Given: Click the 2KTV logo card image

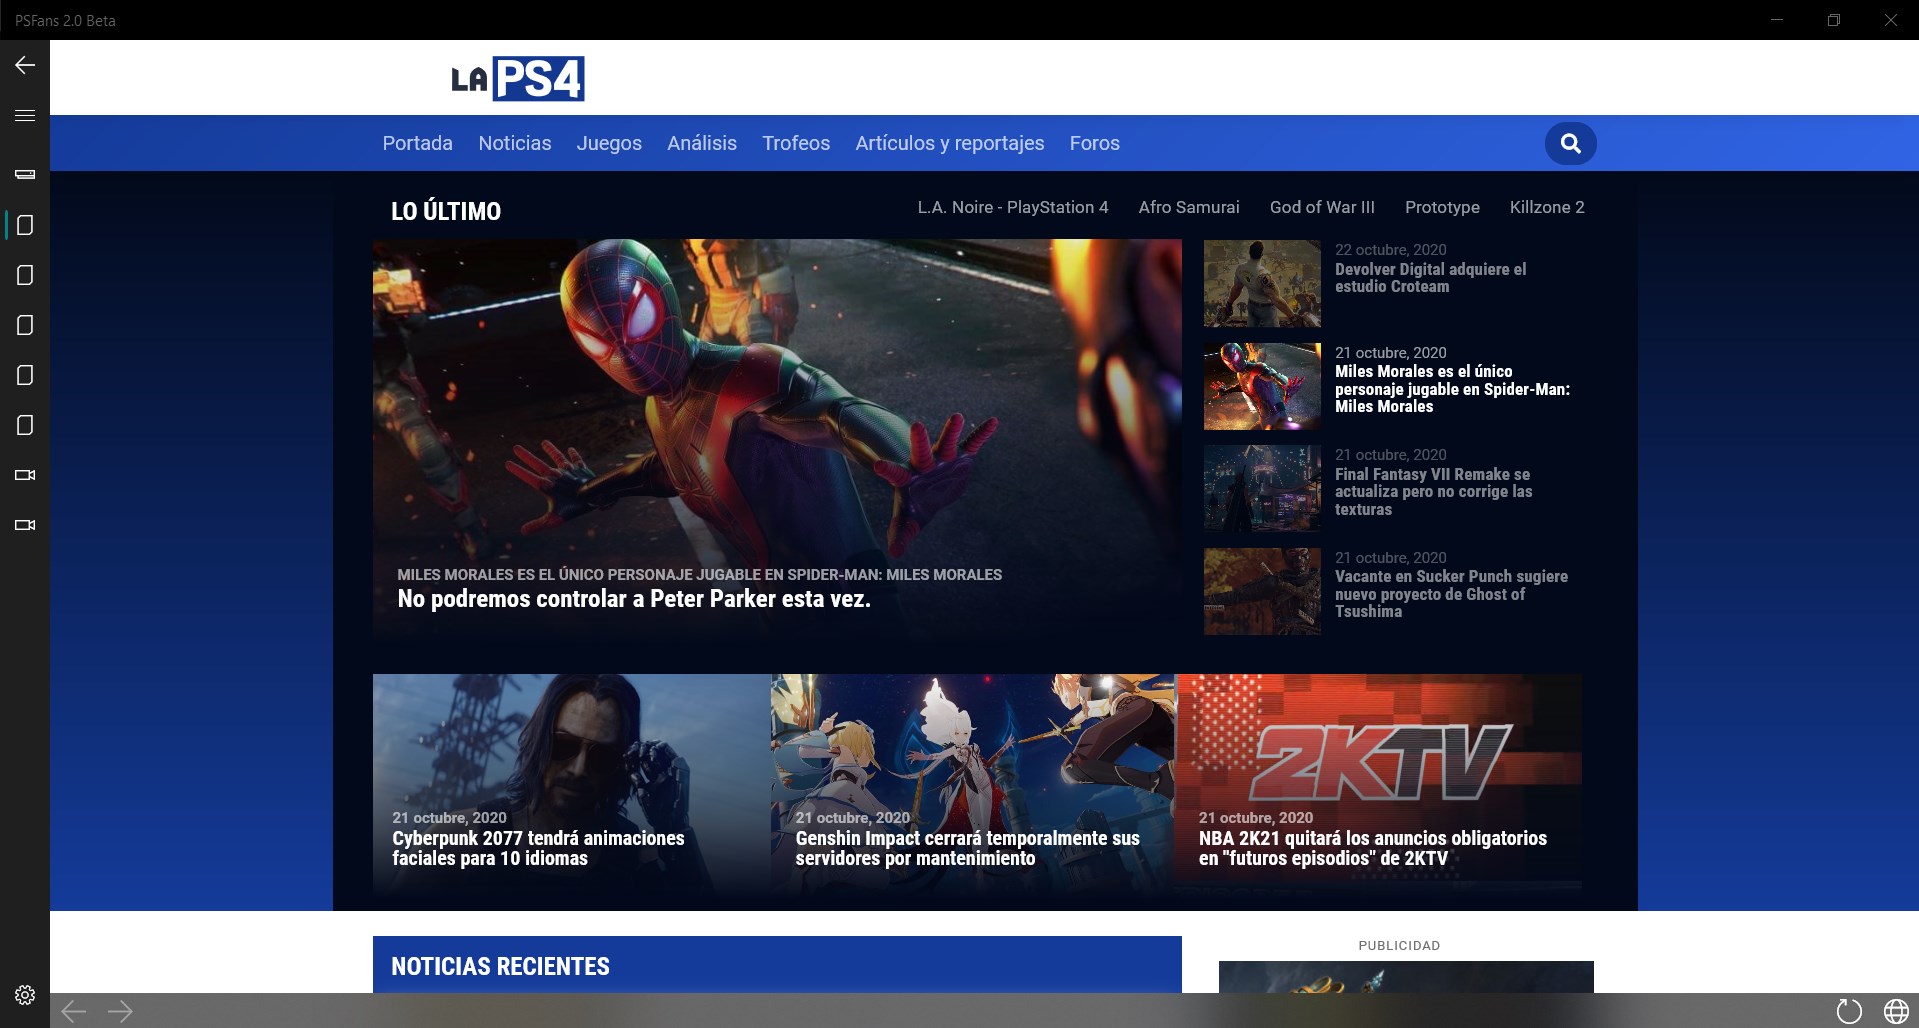Looking at the screenshot, I should coord(1380,760).
